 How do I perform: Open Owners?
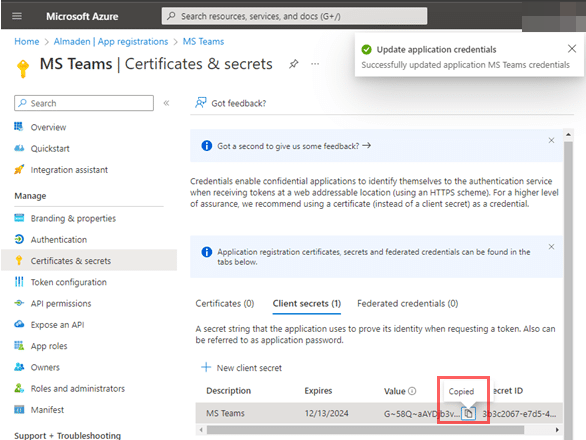tap(45, 367)
